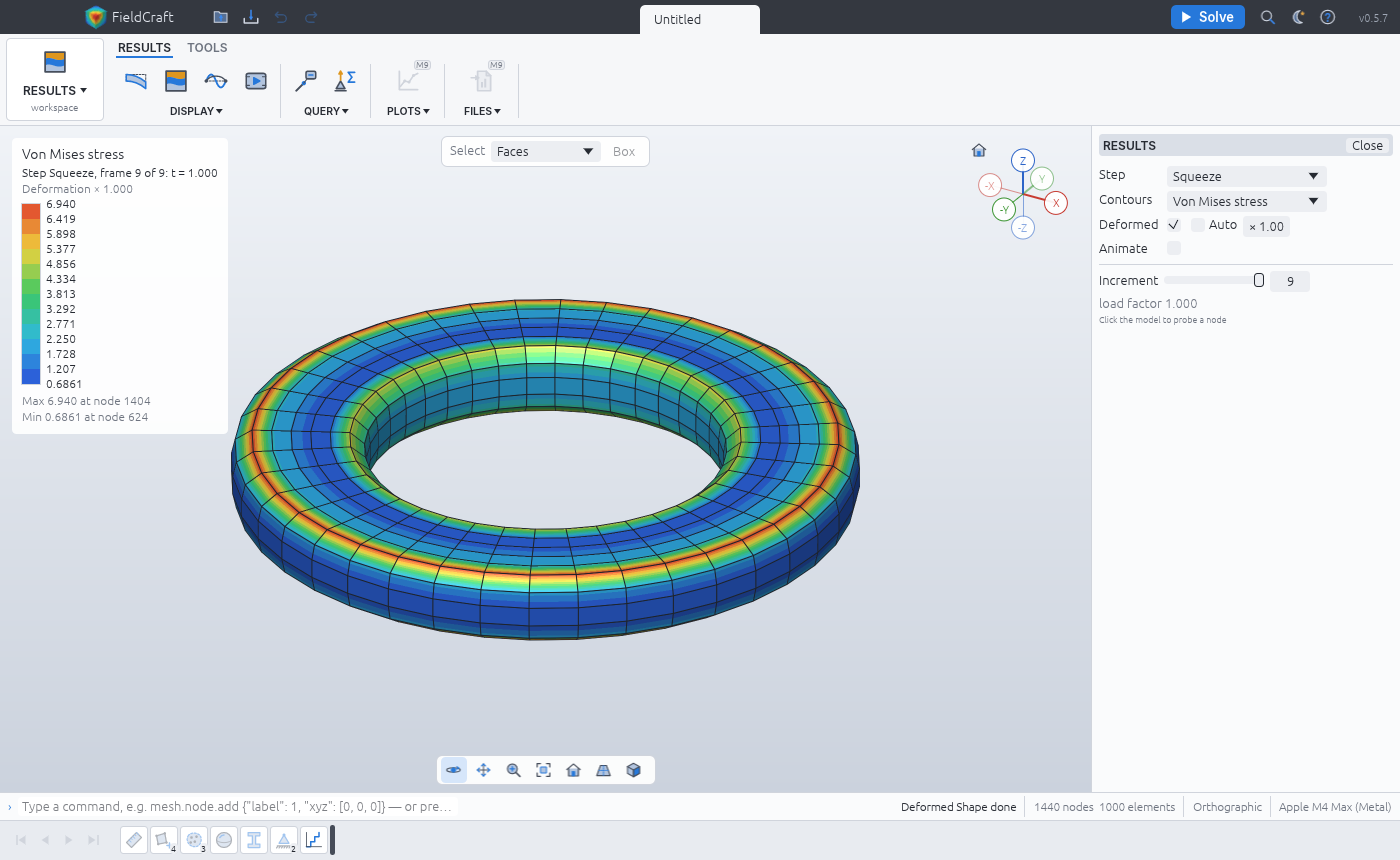Open the Select mode dropdown showing Faces
1400x860 pixels.
coord(546,152)
